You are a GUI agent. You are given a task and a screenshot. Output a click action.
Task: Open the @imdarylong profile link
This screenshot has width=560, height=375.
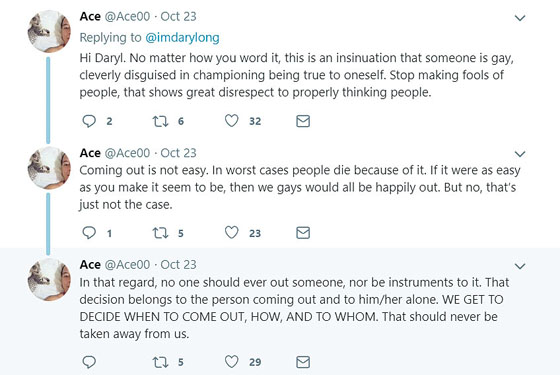pyautogui.click(x=182, y=38)
